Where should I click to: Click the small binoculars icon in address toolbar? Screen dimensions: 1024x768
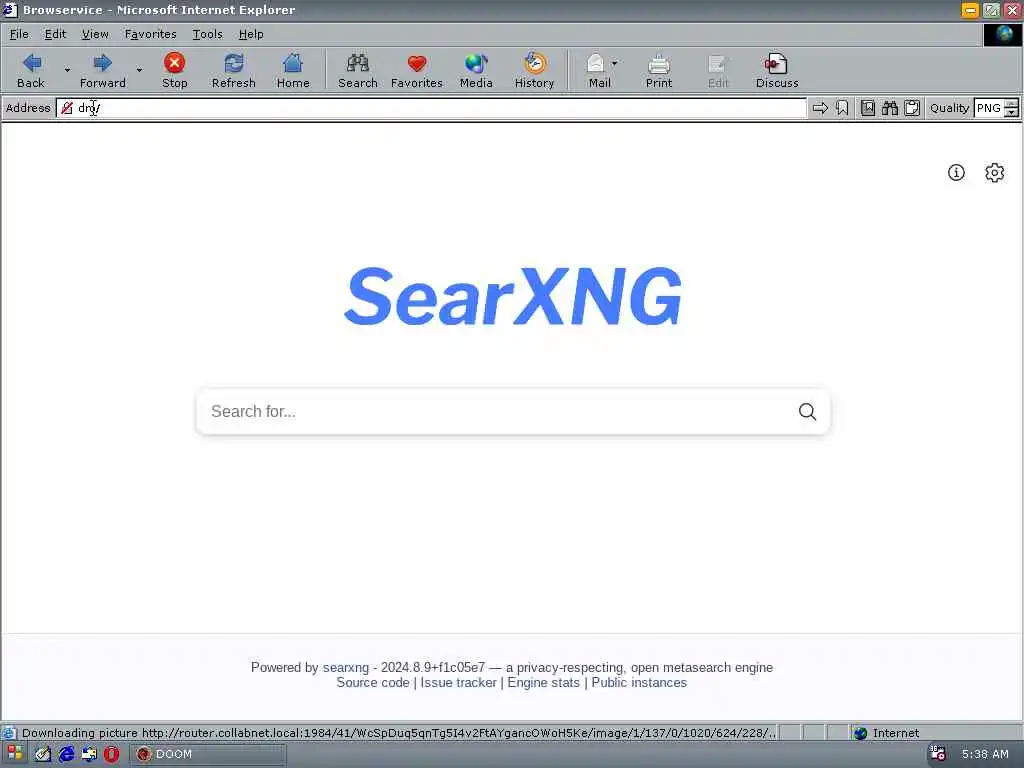(x=889, y=108)
